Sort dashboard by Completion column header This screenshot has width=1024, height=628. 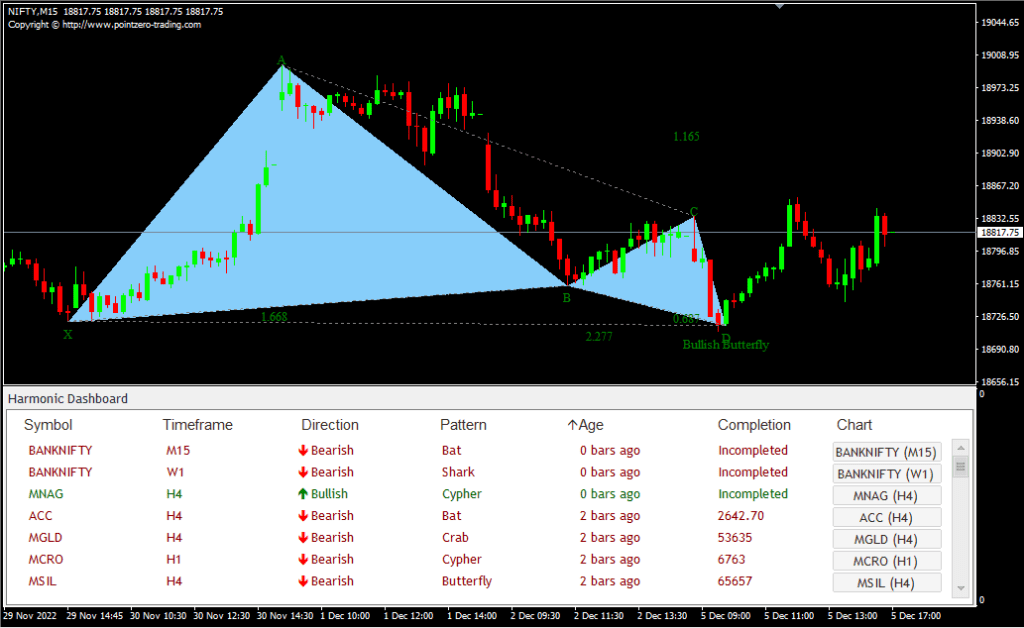pyautogui.click(x=754, y=425)
